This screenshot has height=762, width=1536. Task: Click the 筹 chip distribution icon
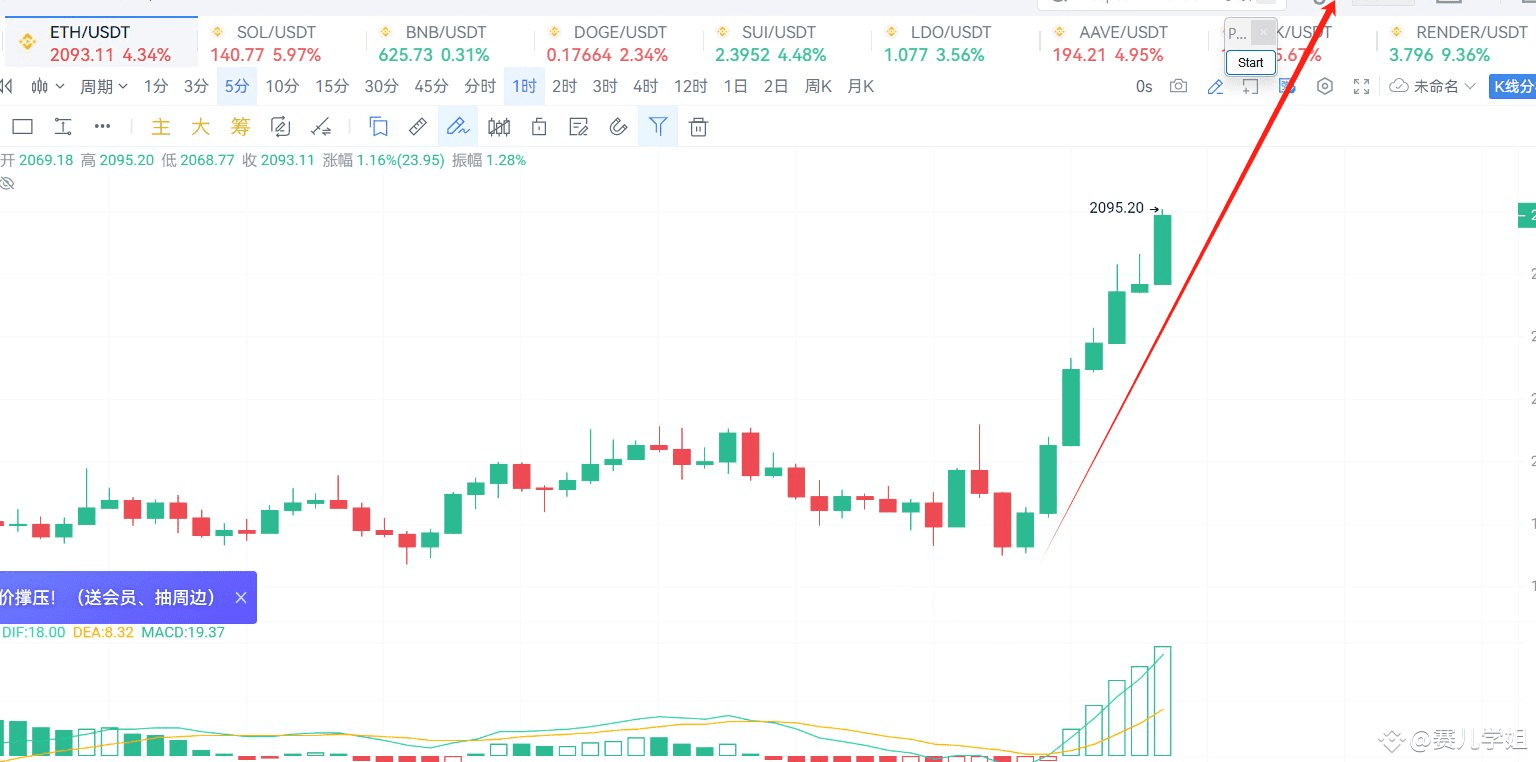[240, 127]
